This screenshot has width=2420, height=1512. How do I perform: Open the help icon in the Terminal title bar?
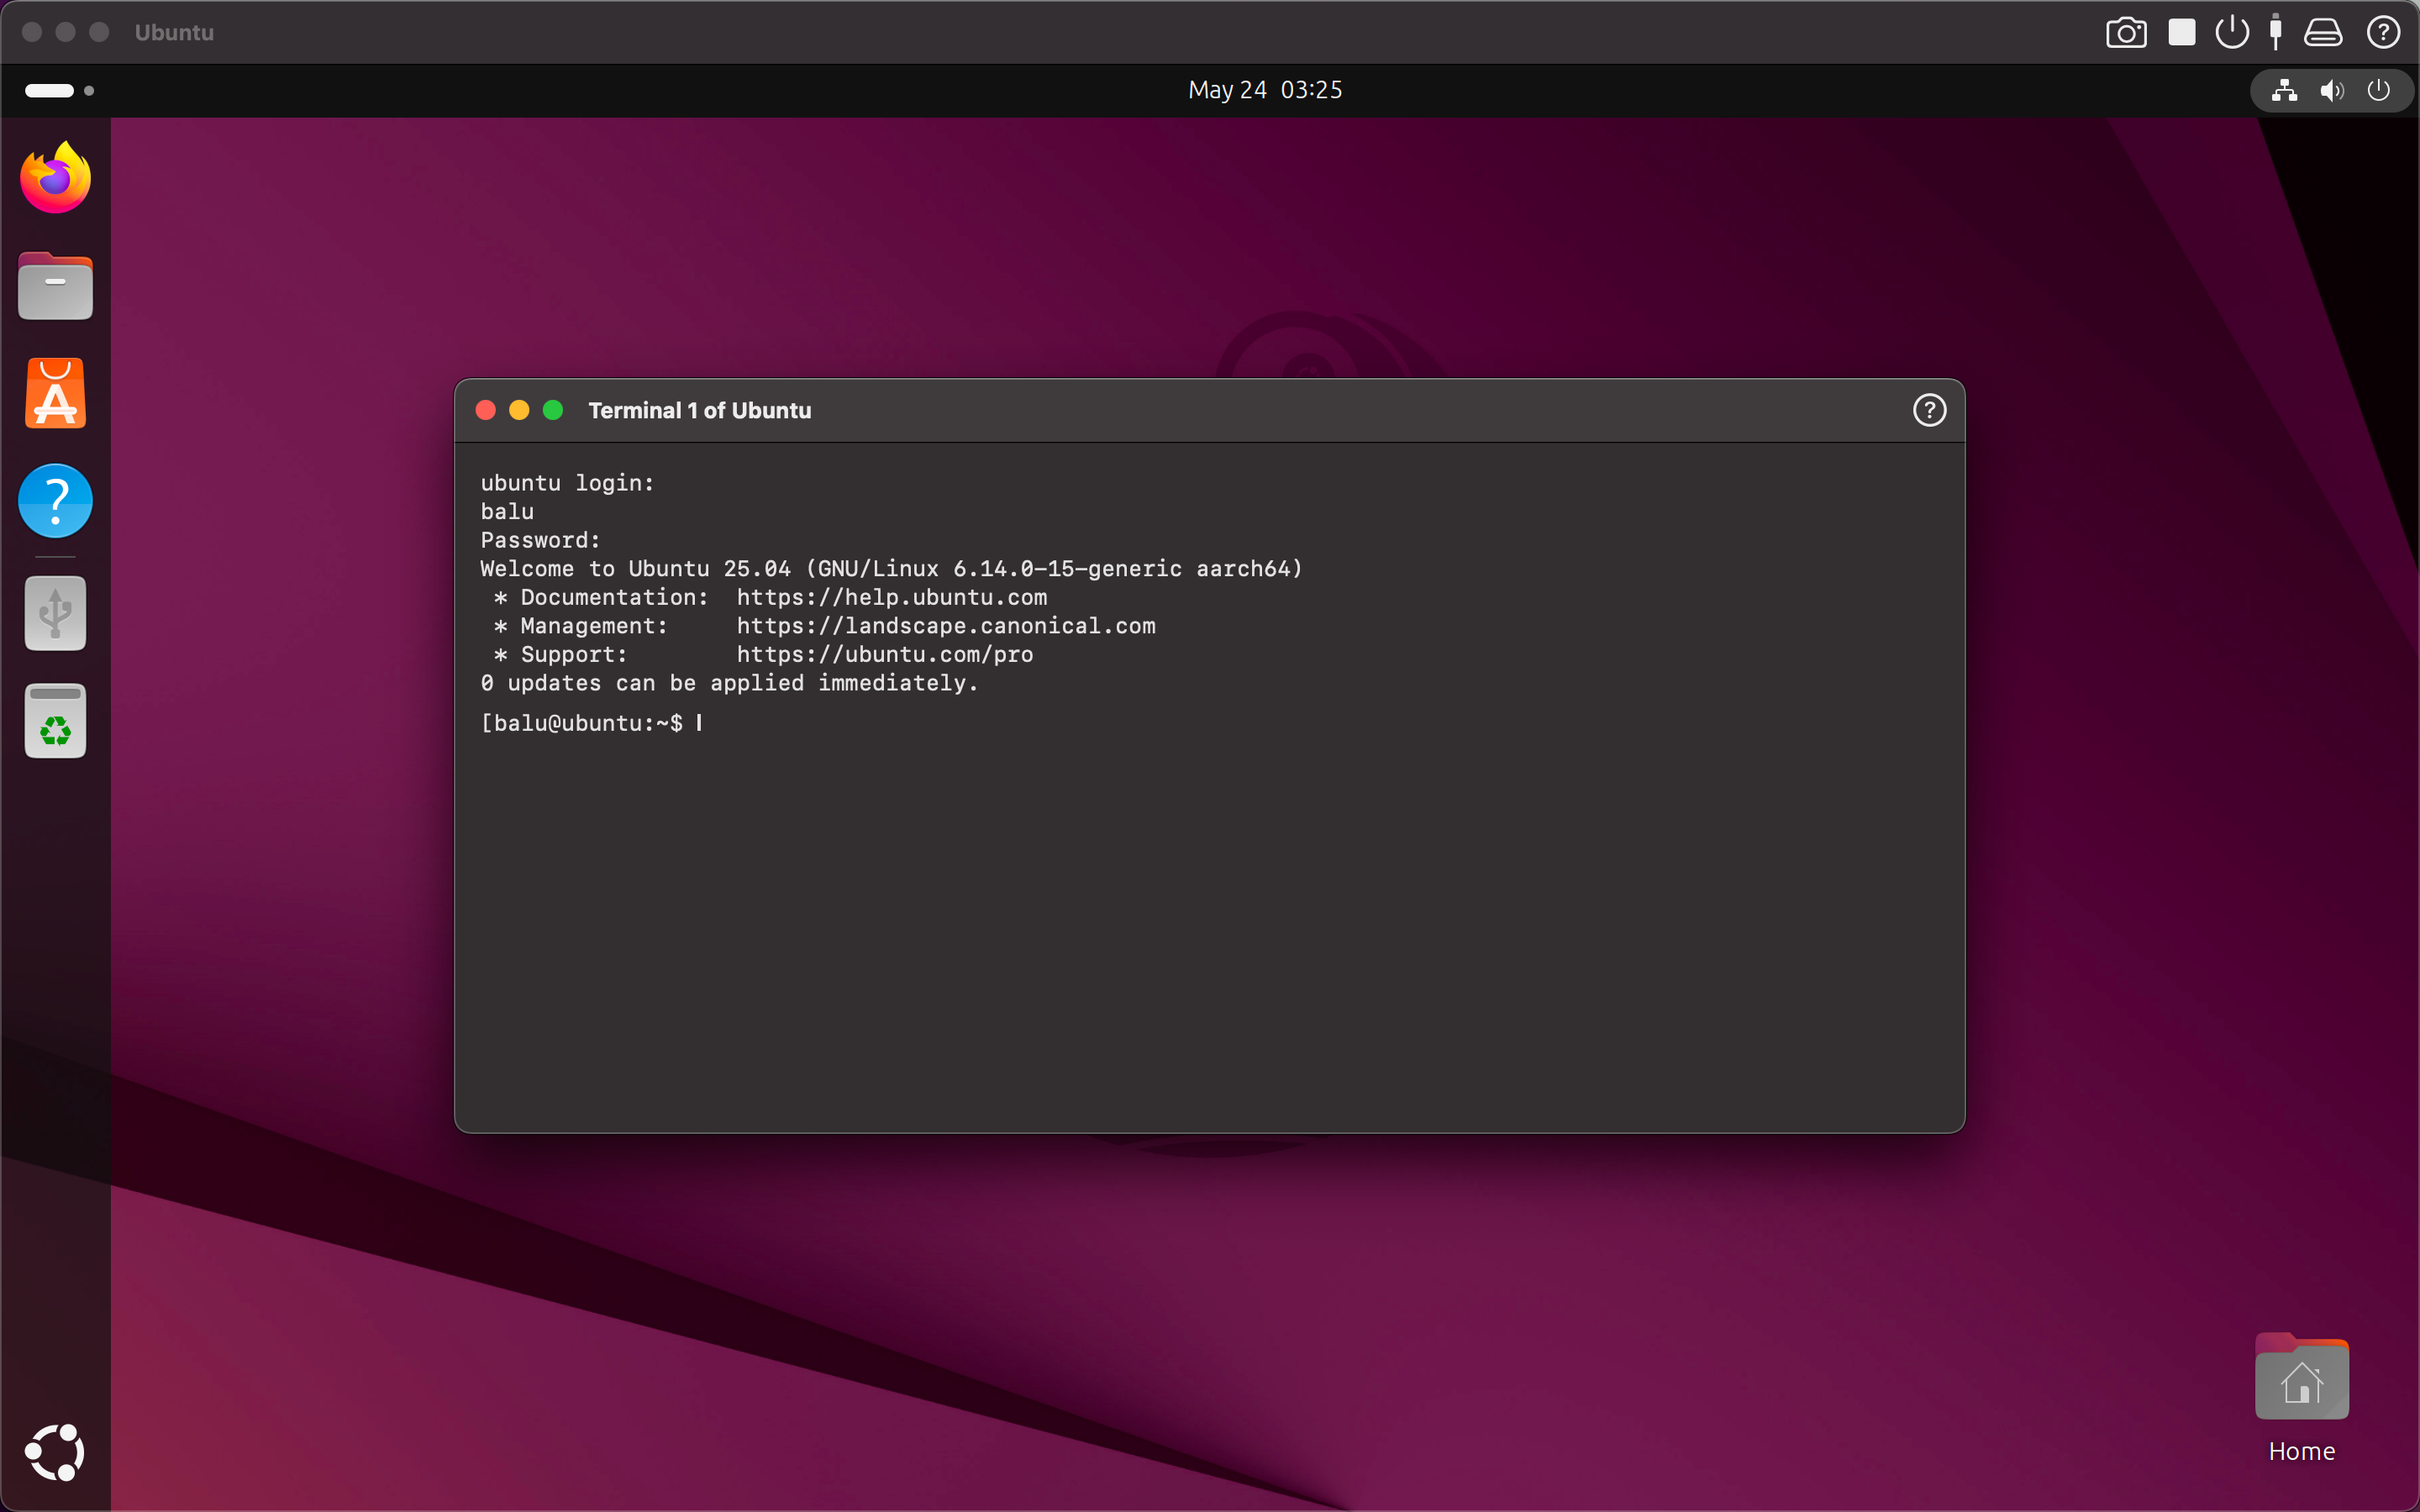[1929, 410]
